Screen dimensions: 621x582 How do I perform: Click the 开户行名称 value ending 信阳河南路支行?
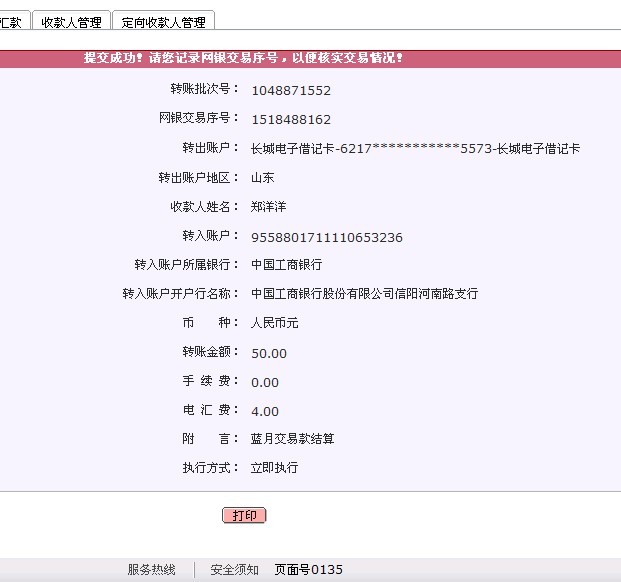tap(364, 294)
